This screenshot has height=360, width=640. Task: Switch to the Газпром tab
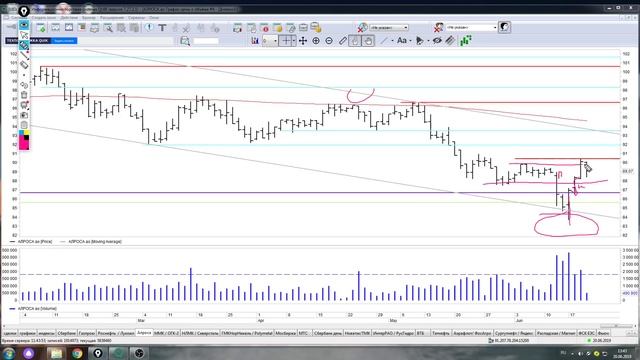[x=87, y=333]
